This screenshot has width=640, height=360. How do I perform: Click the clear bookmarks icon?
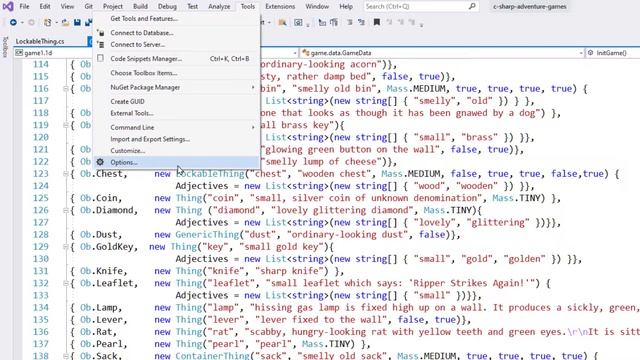coord(412,22)
